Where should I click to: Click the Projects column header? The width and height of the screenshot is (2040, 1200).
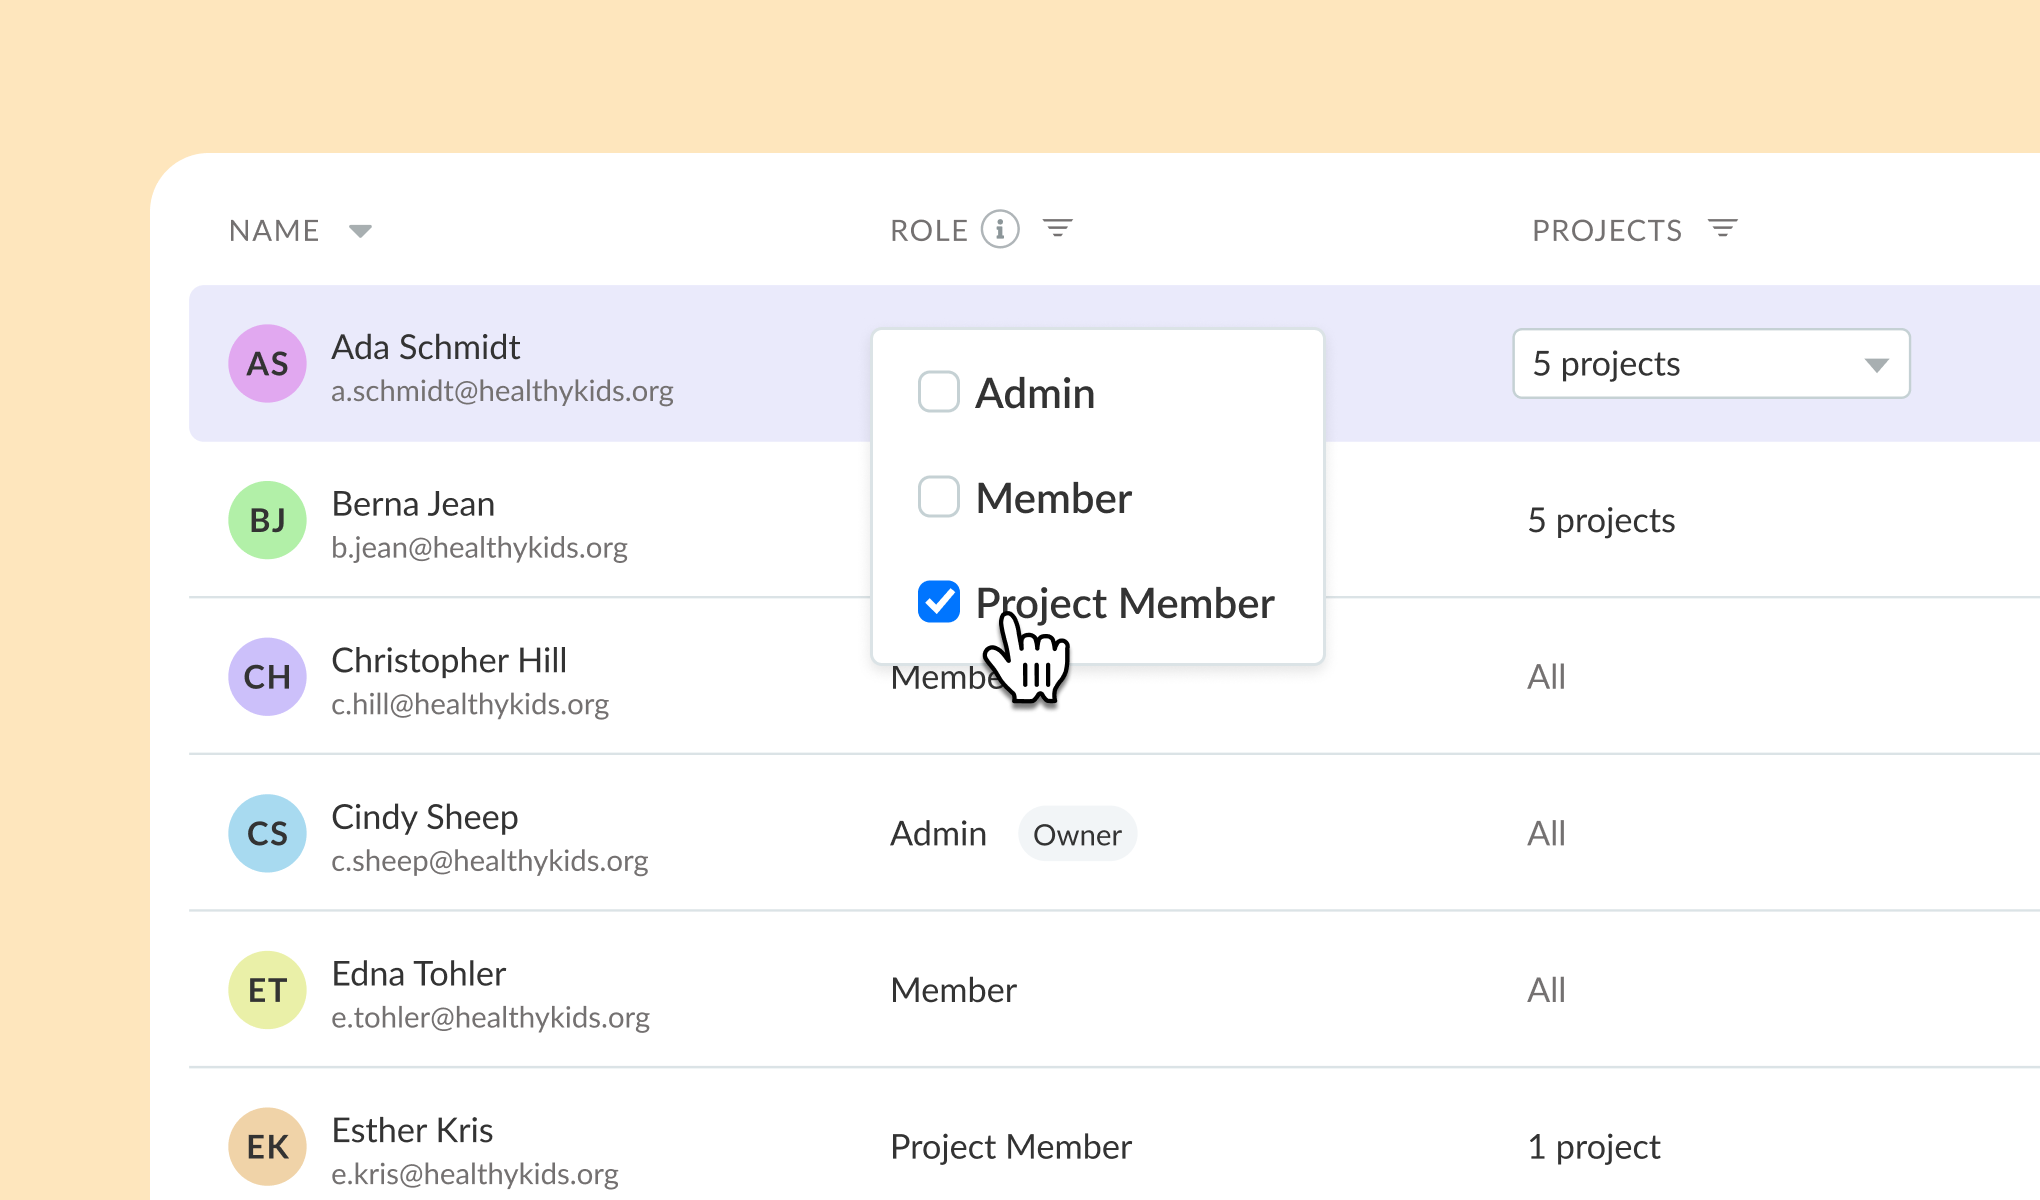click(1606, 231)
